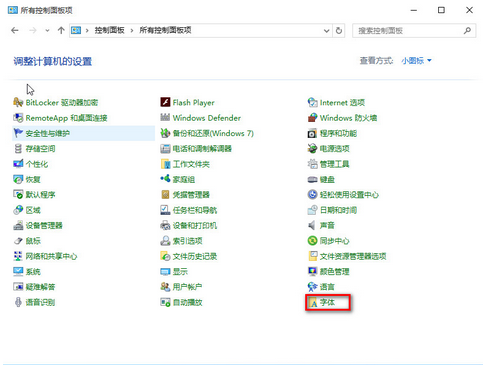The height and width of the screenshot is (365, 483).
Task: Open the 系统 link
Action: 33,272
